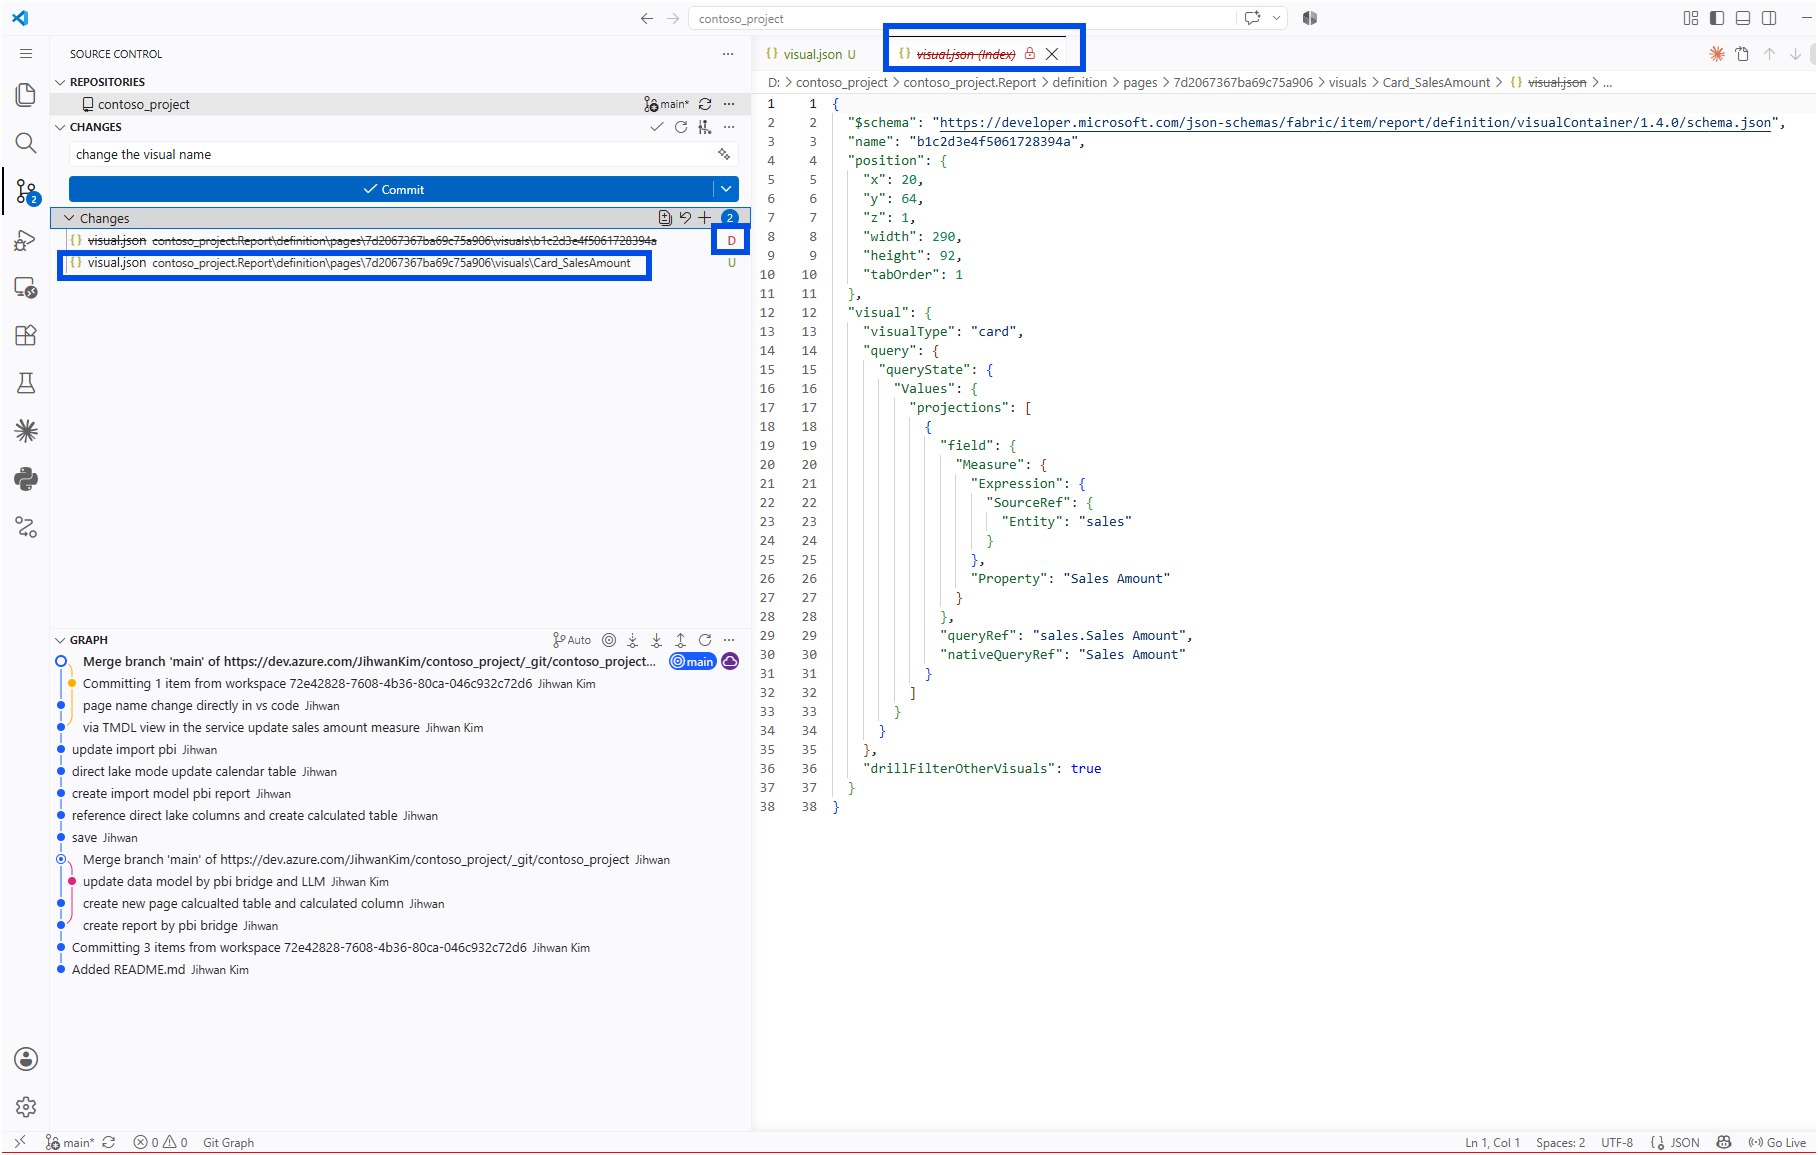Synchronize changes for contoso_project repository

pyautogui.click(x=705, y=104)
